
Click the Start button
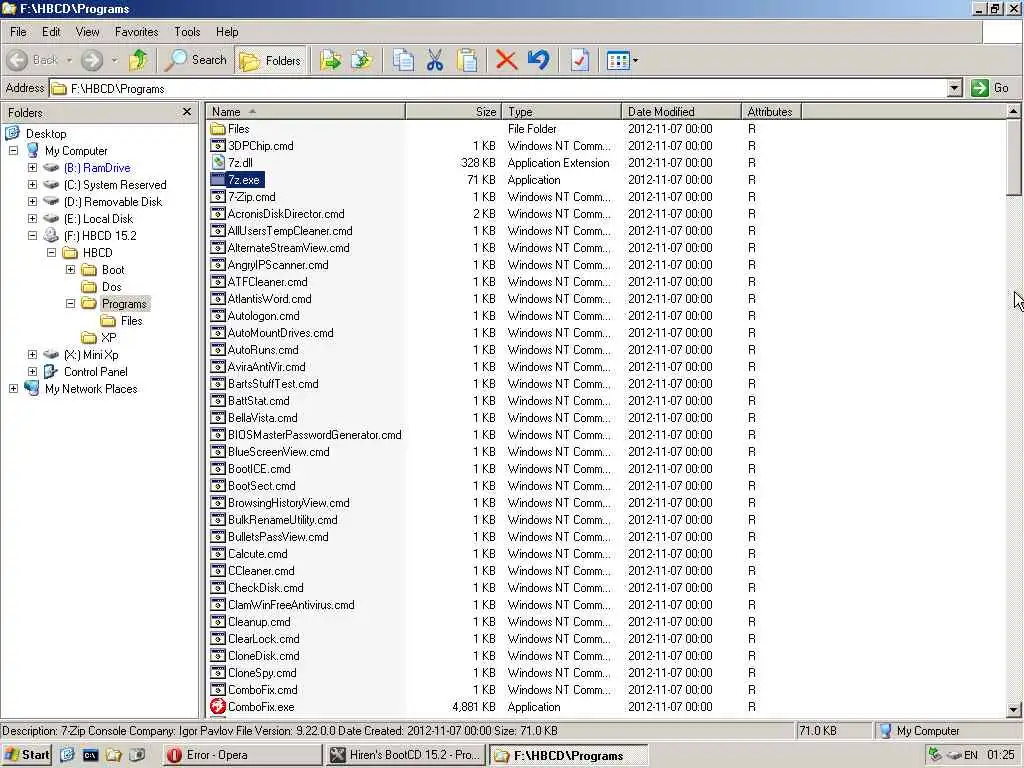27,755
